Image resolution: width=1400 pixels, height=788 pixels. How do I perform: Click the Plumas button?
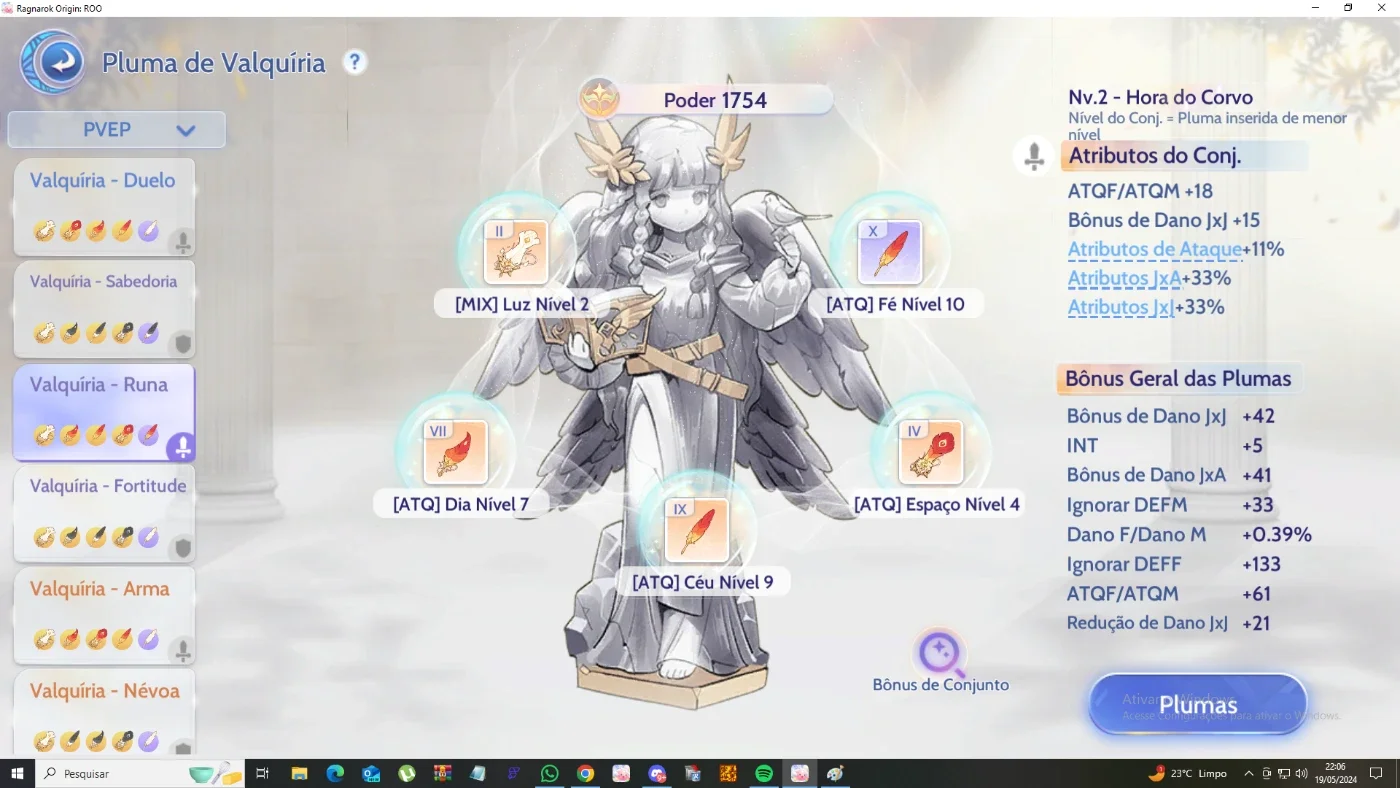[1198, 705]
